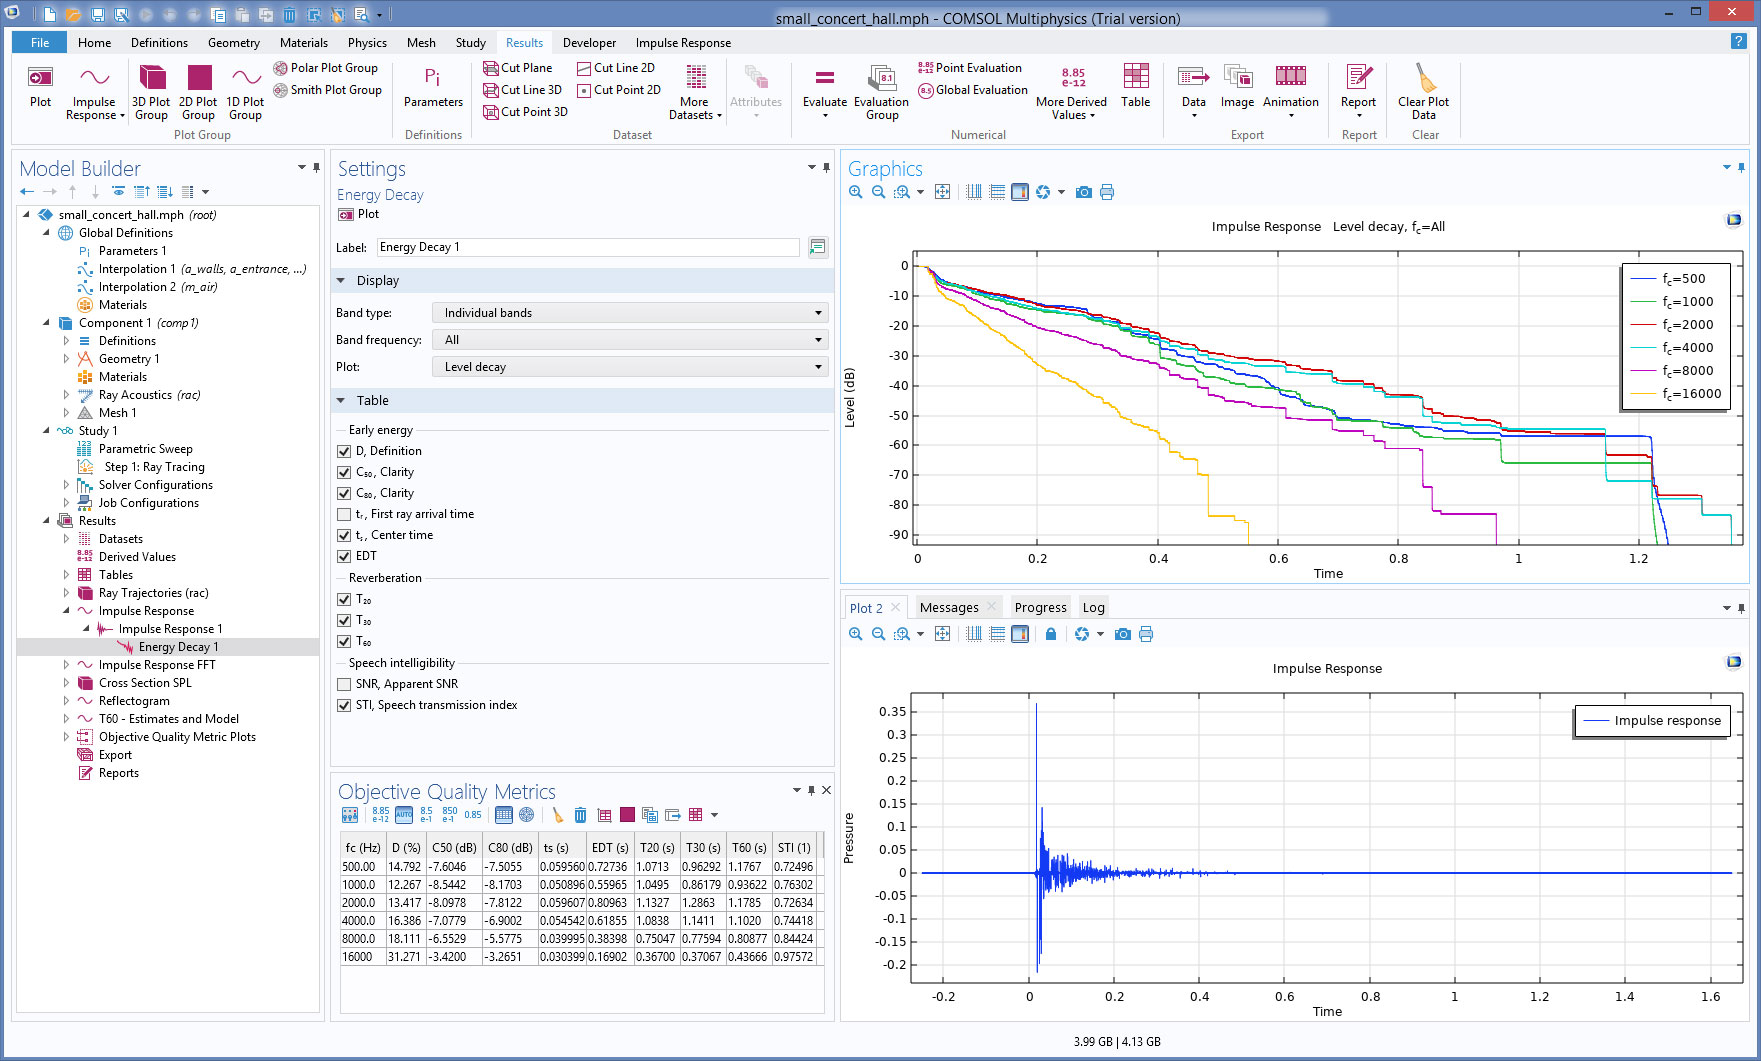This screenshot has height=1061, width=1761.
Task: Open the Physics ribbon tab
Action: point(367,43)
